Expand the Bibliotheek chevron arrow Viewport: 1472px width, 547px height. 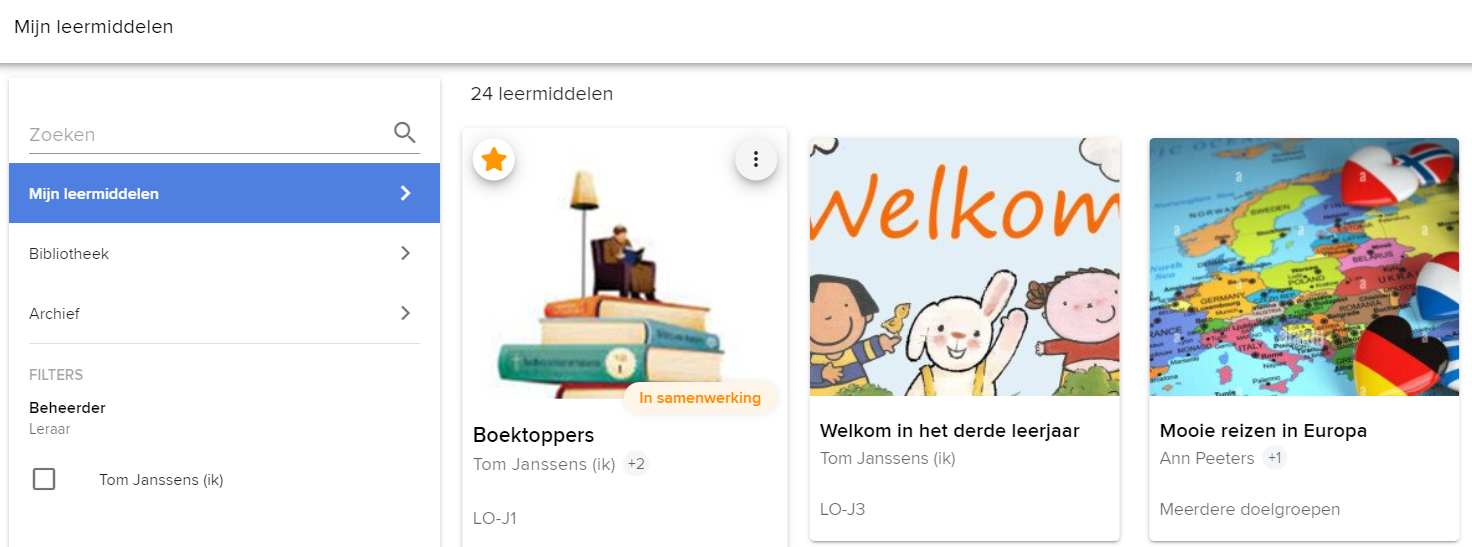[405, 253]
